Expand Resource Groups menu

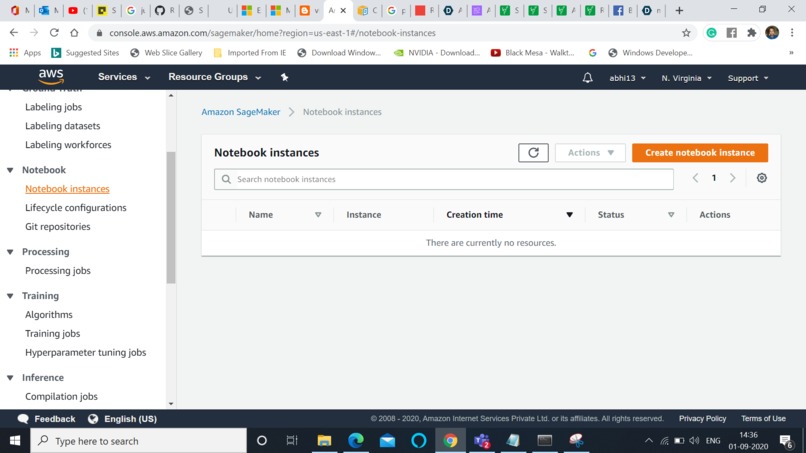click(214, 77)
